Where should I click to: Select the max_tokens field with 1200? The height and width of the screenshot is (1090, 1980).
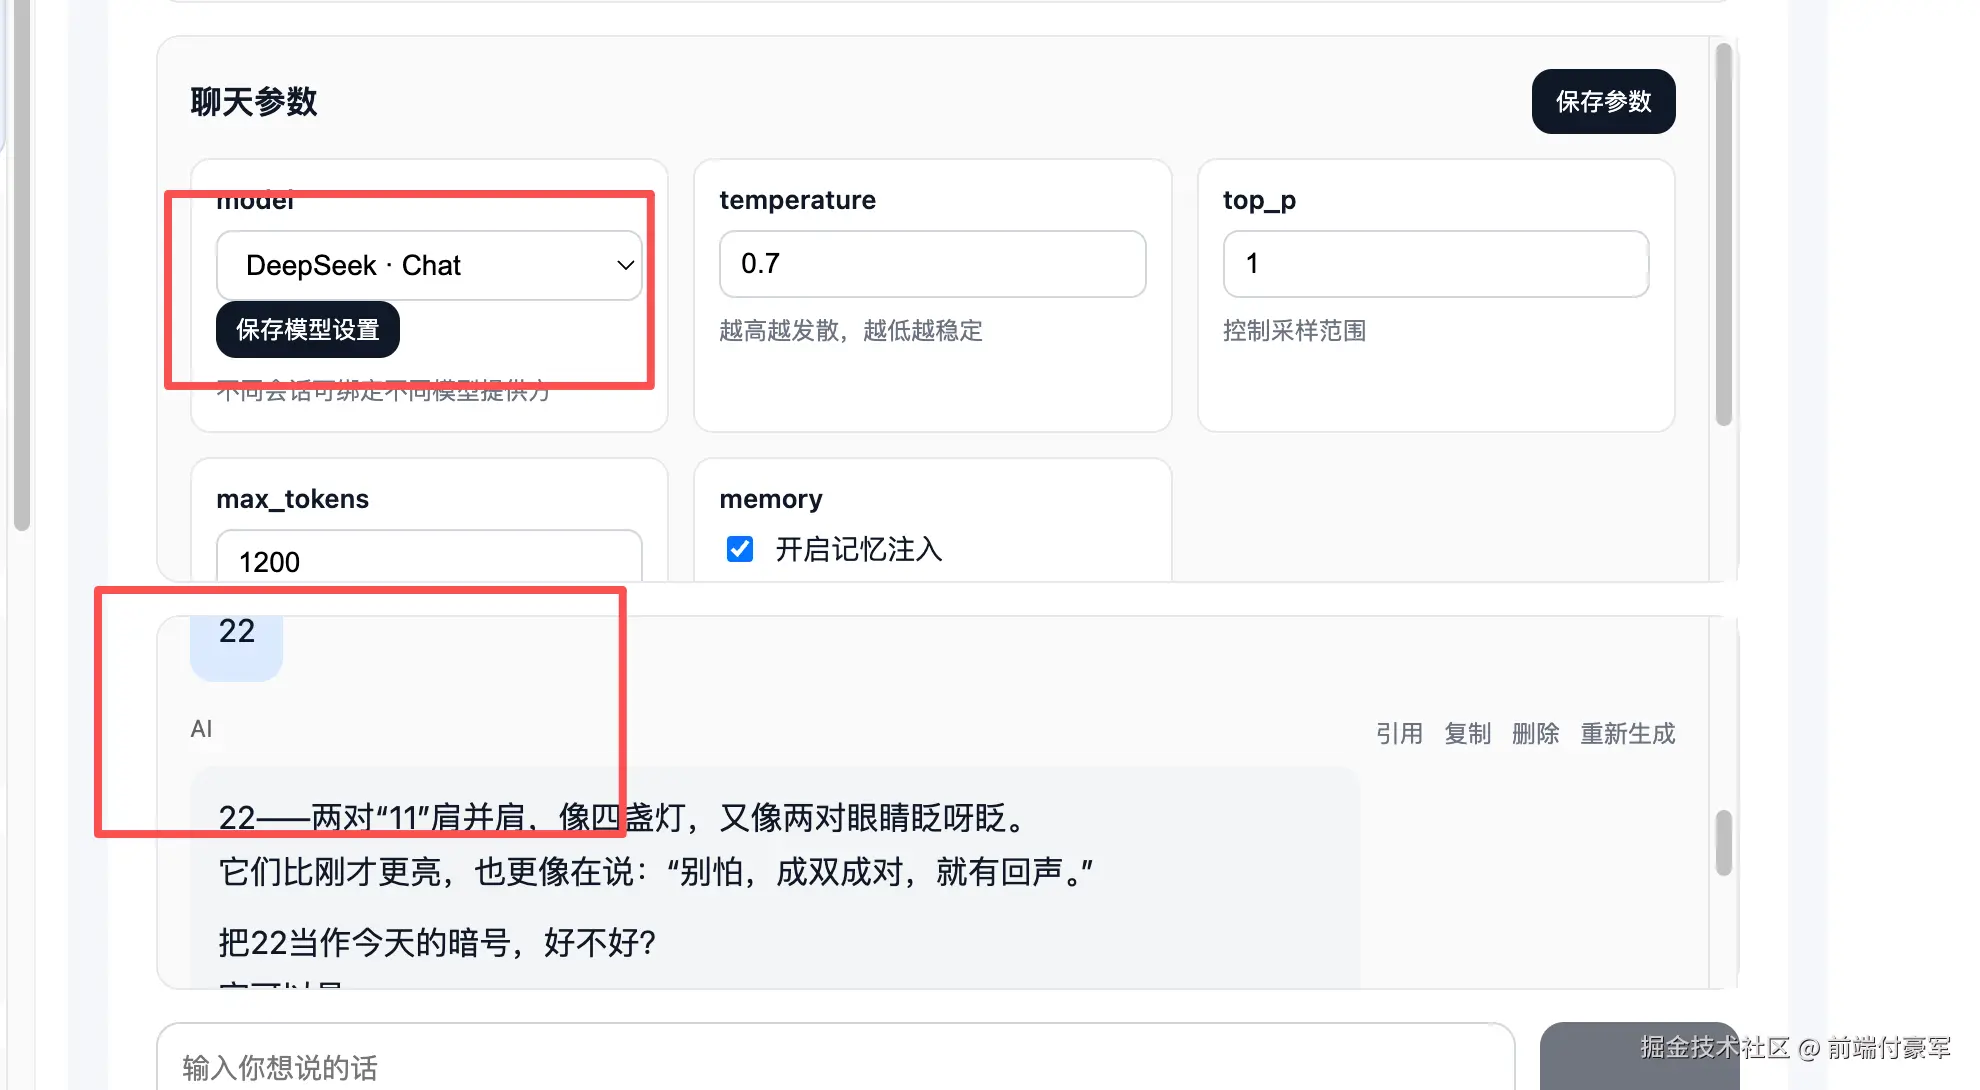tap(428, 560)
